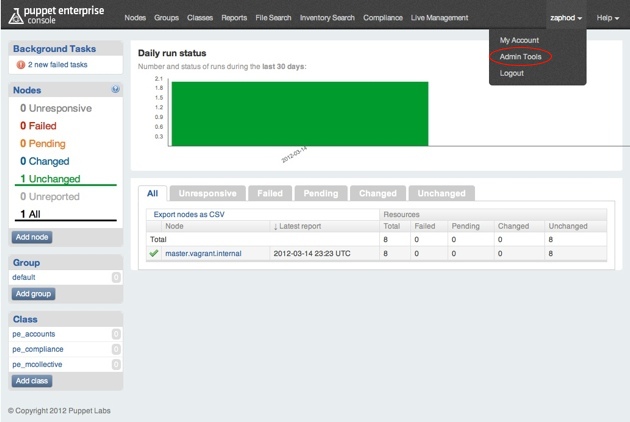630x422 pixels.
Task: Switch to the Unchanged tab
Action: 441,193
